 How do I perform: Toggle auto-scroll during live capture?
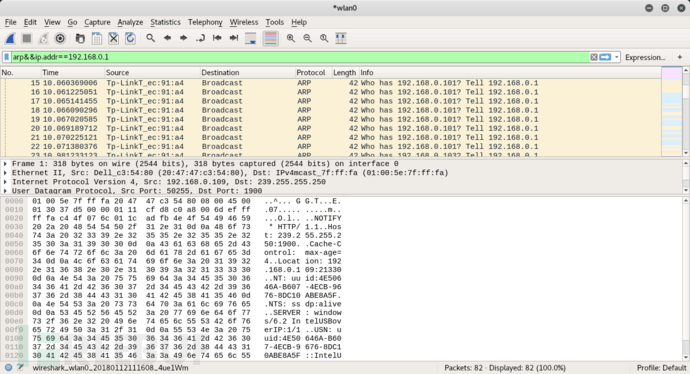pyautogui.click(x=251, y=39)
